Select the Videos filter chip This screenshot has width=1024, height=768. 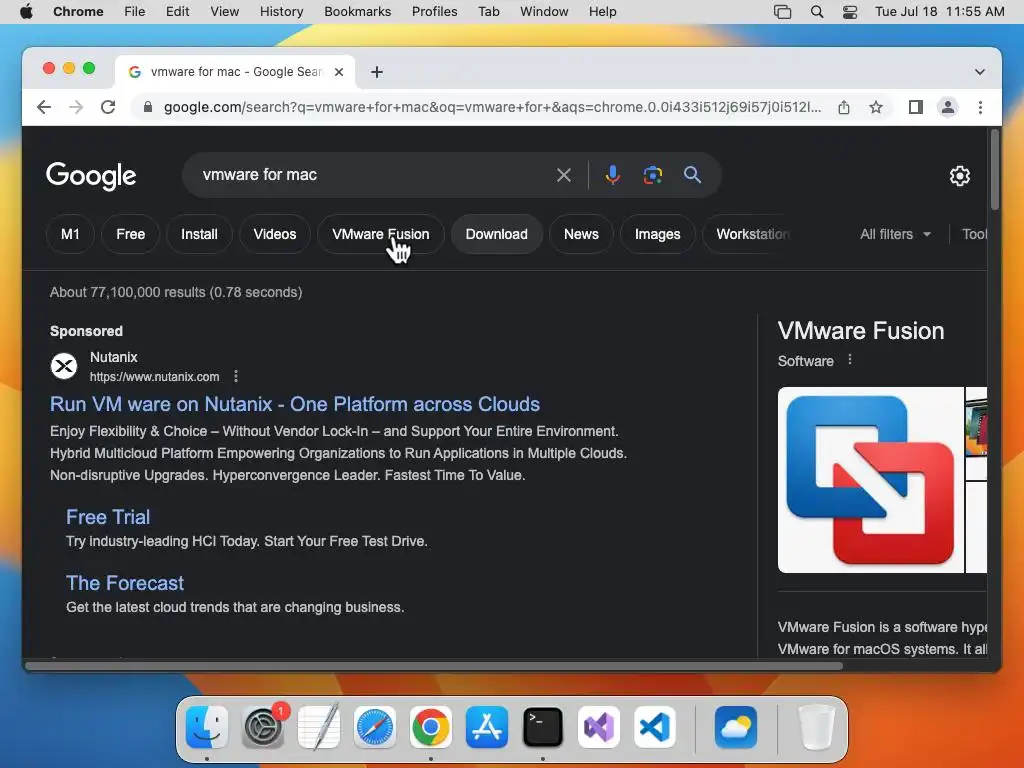click(275, 234)
